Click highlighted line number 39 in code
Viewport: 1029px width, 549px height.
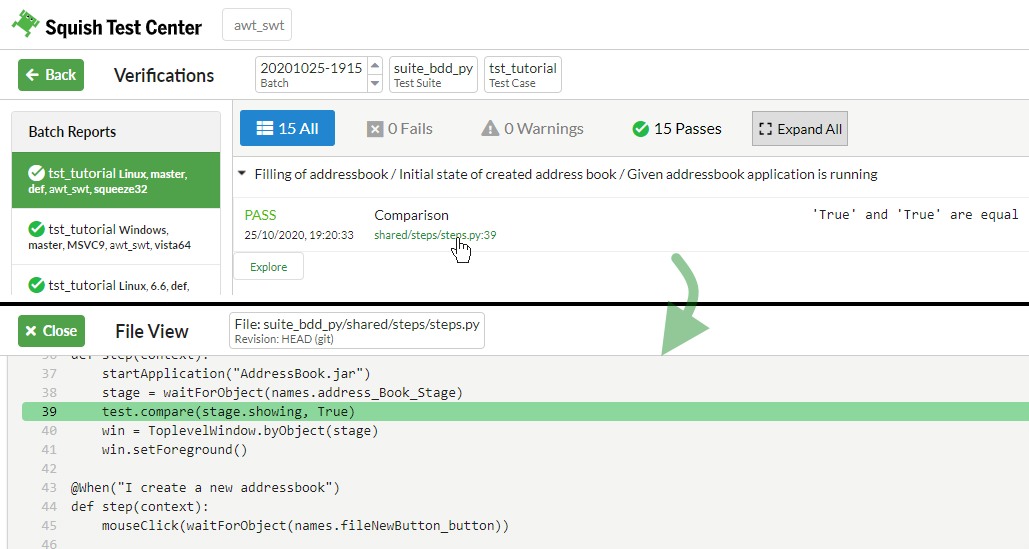49,412
